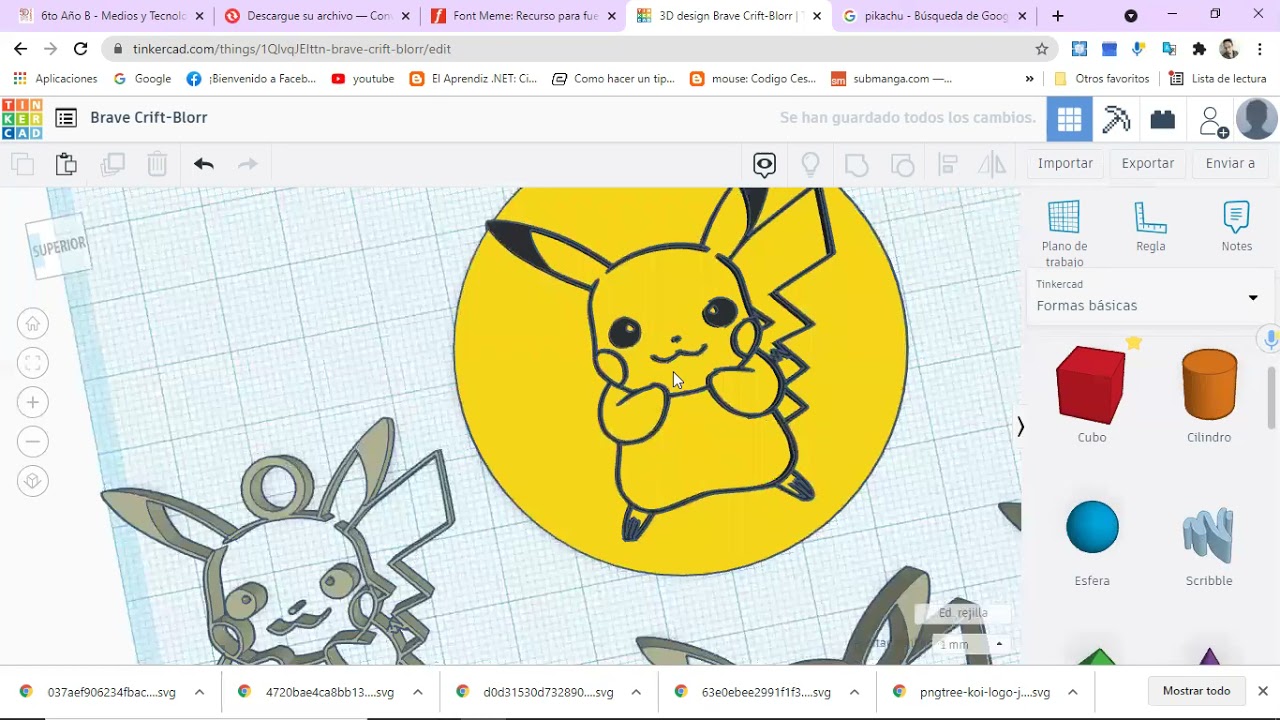Switch to Blocks pickaxe mode
The height and width of the screenshot is (720, 1280).
pyautogui.click(x=1116, y=120)
